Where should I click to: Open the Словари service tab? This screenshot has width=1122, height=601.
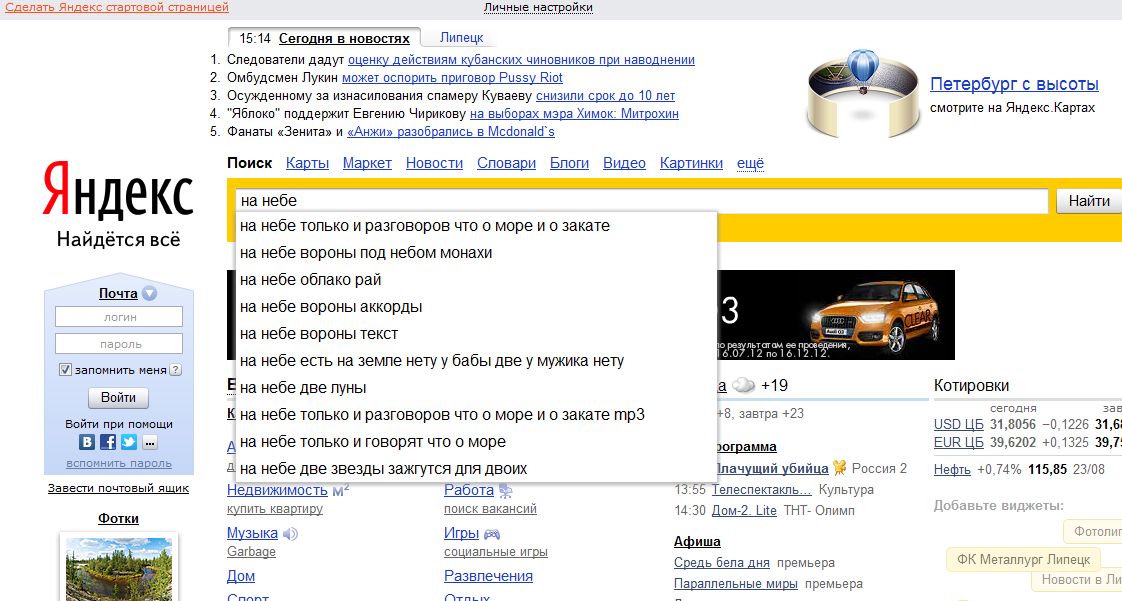pyautogui.click(x=507, y=163)
